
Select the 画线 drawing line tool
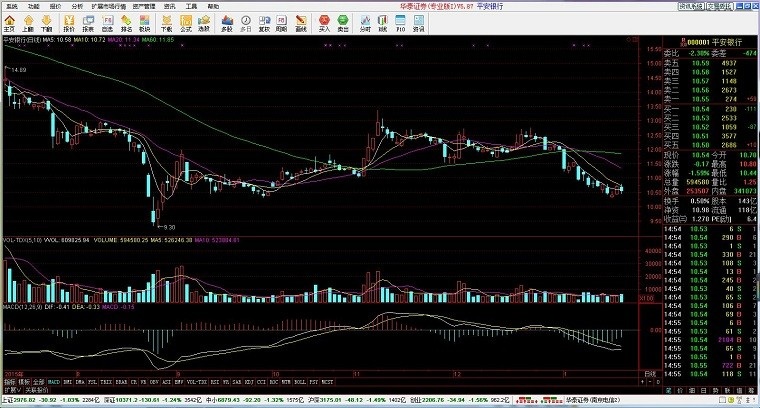301,23
